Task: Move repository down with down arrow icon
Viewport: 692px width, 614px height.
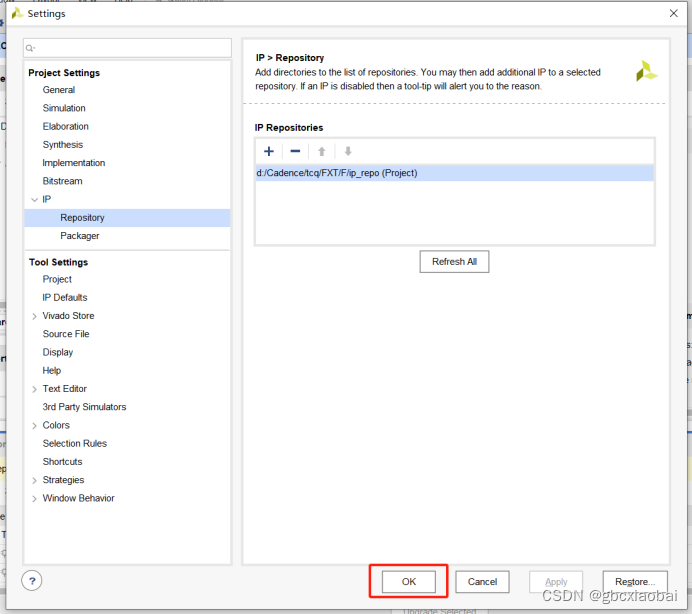Action: click(x=348, y=151)
